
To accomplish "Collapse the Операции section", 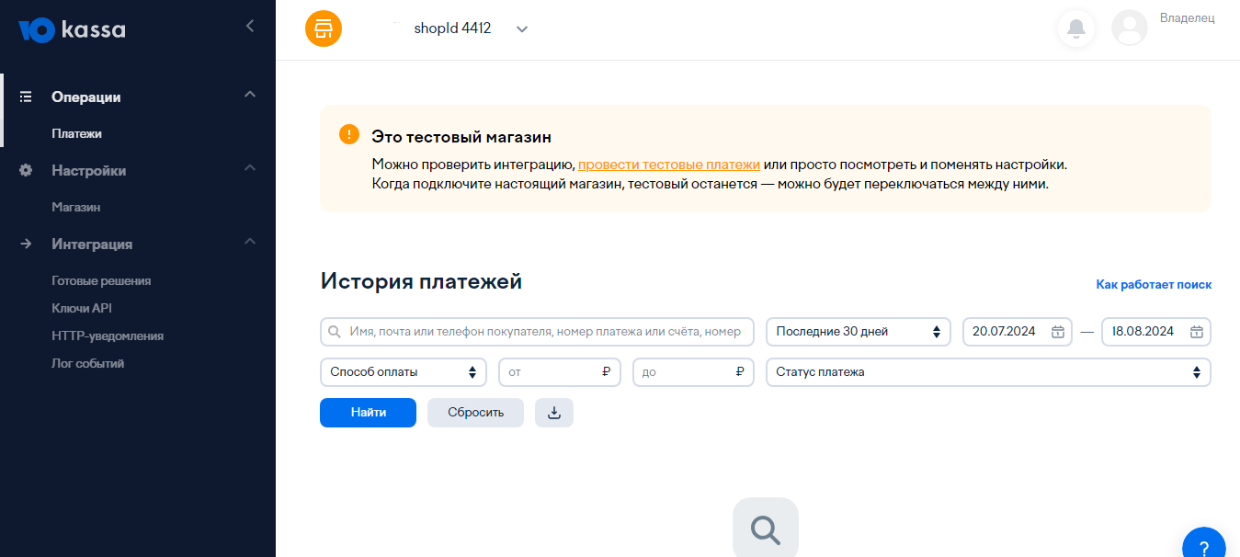I will pos(250,95).
